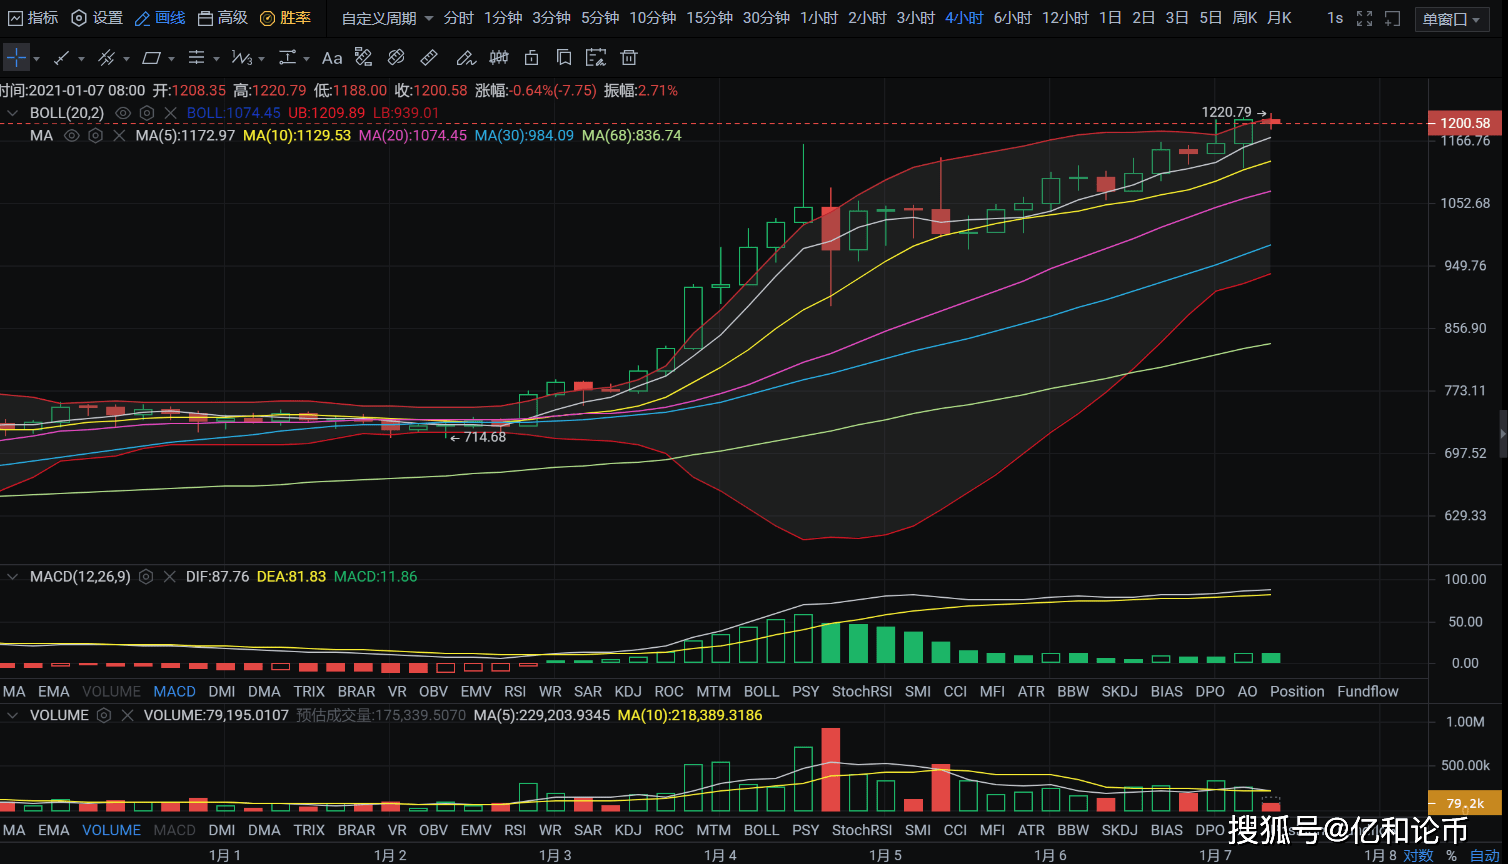Toggle the 画线 drawing toolbar

tap(160, 18)
